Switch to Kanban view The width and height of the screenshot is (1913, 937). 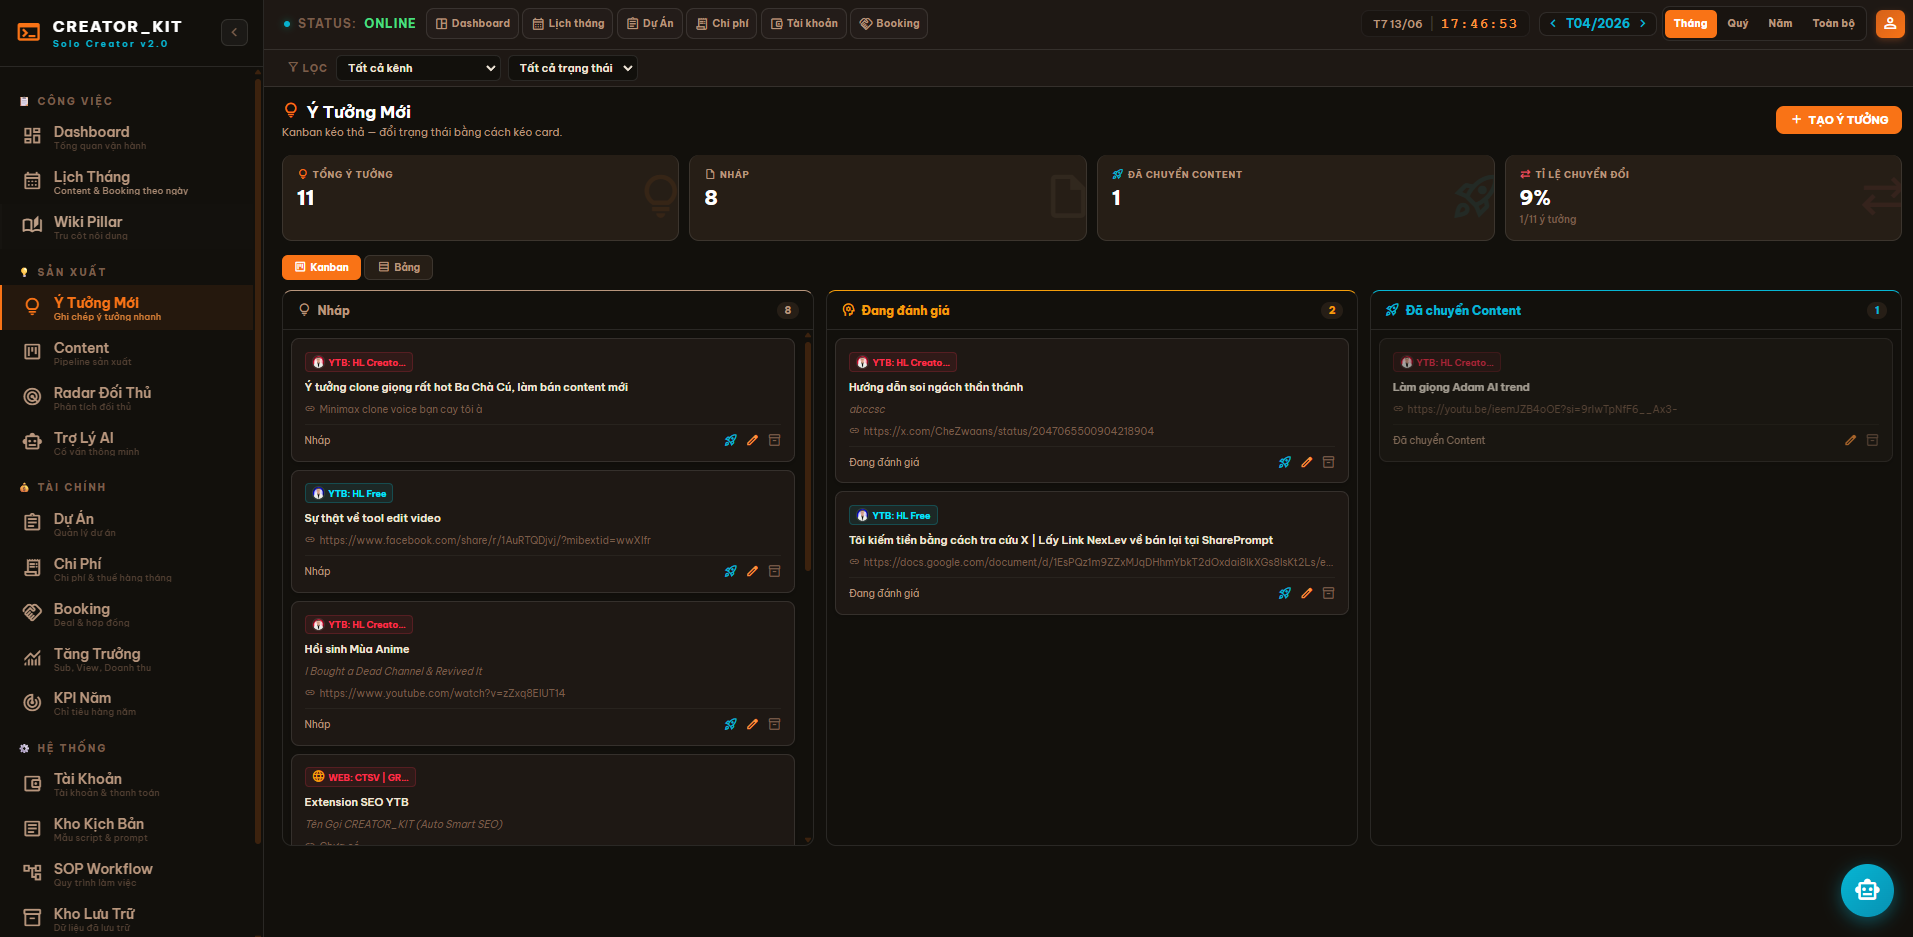tap(321, 267)
